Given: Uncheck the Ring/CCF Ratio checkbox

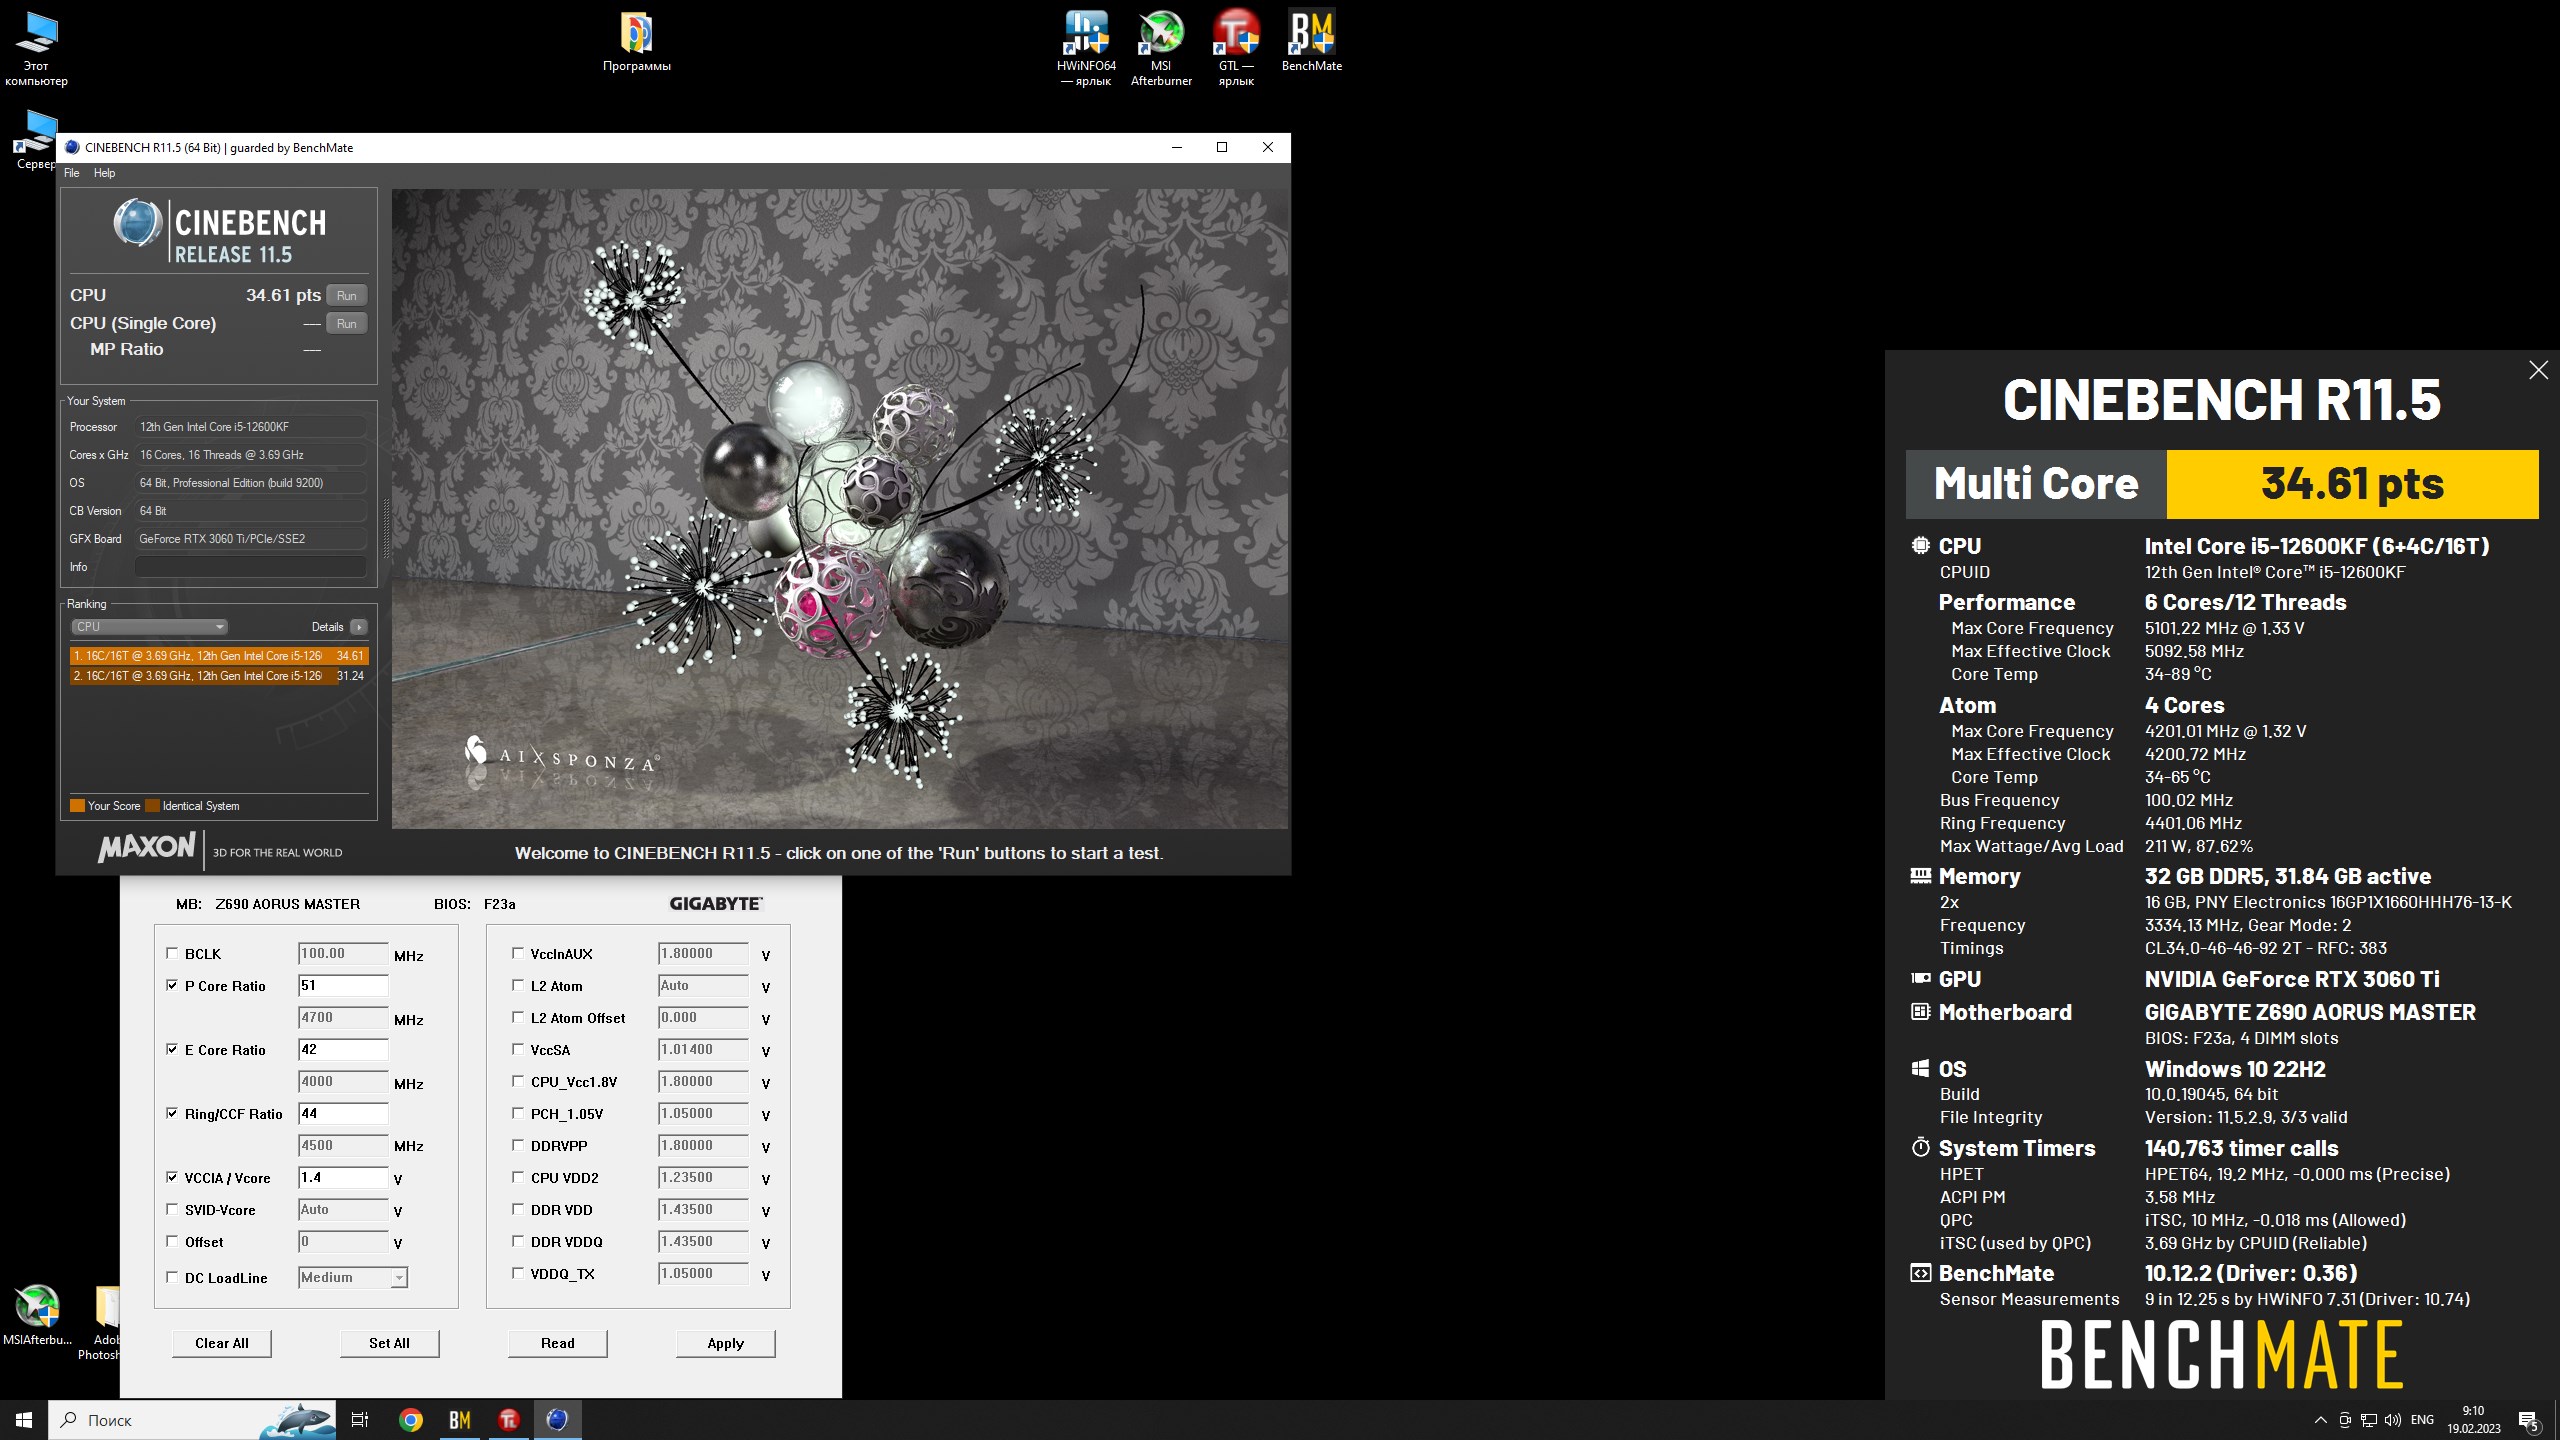Looking at the screenshot, I should coord(172,1113).
